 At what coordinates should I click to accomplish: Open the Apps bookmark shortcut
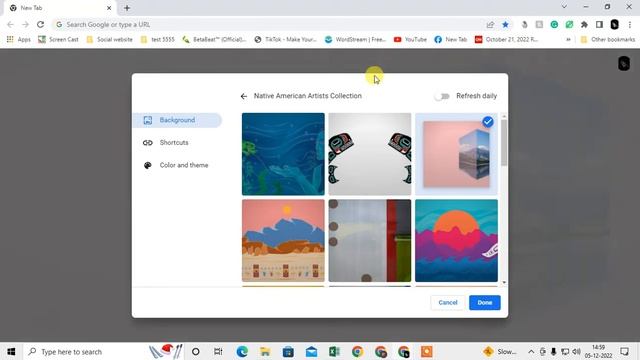(x=19, y=40)
